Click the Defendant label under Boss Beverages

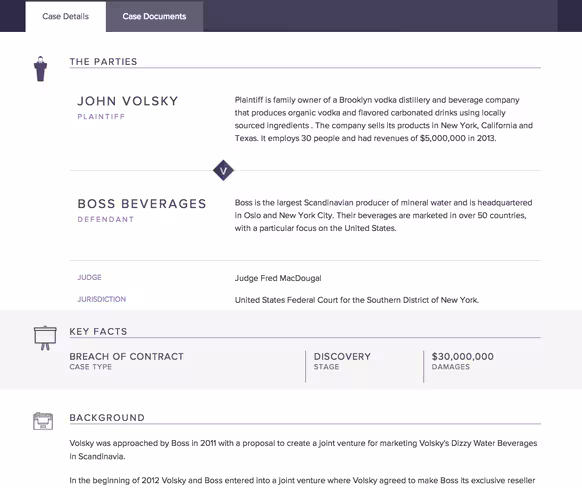point(106,219)
